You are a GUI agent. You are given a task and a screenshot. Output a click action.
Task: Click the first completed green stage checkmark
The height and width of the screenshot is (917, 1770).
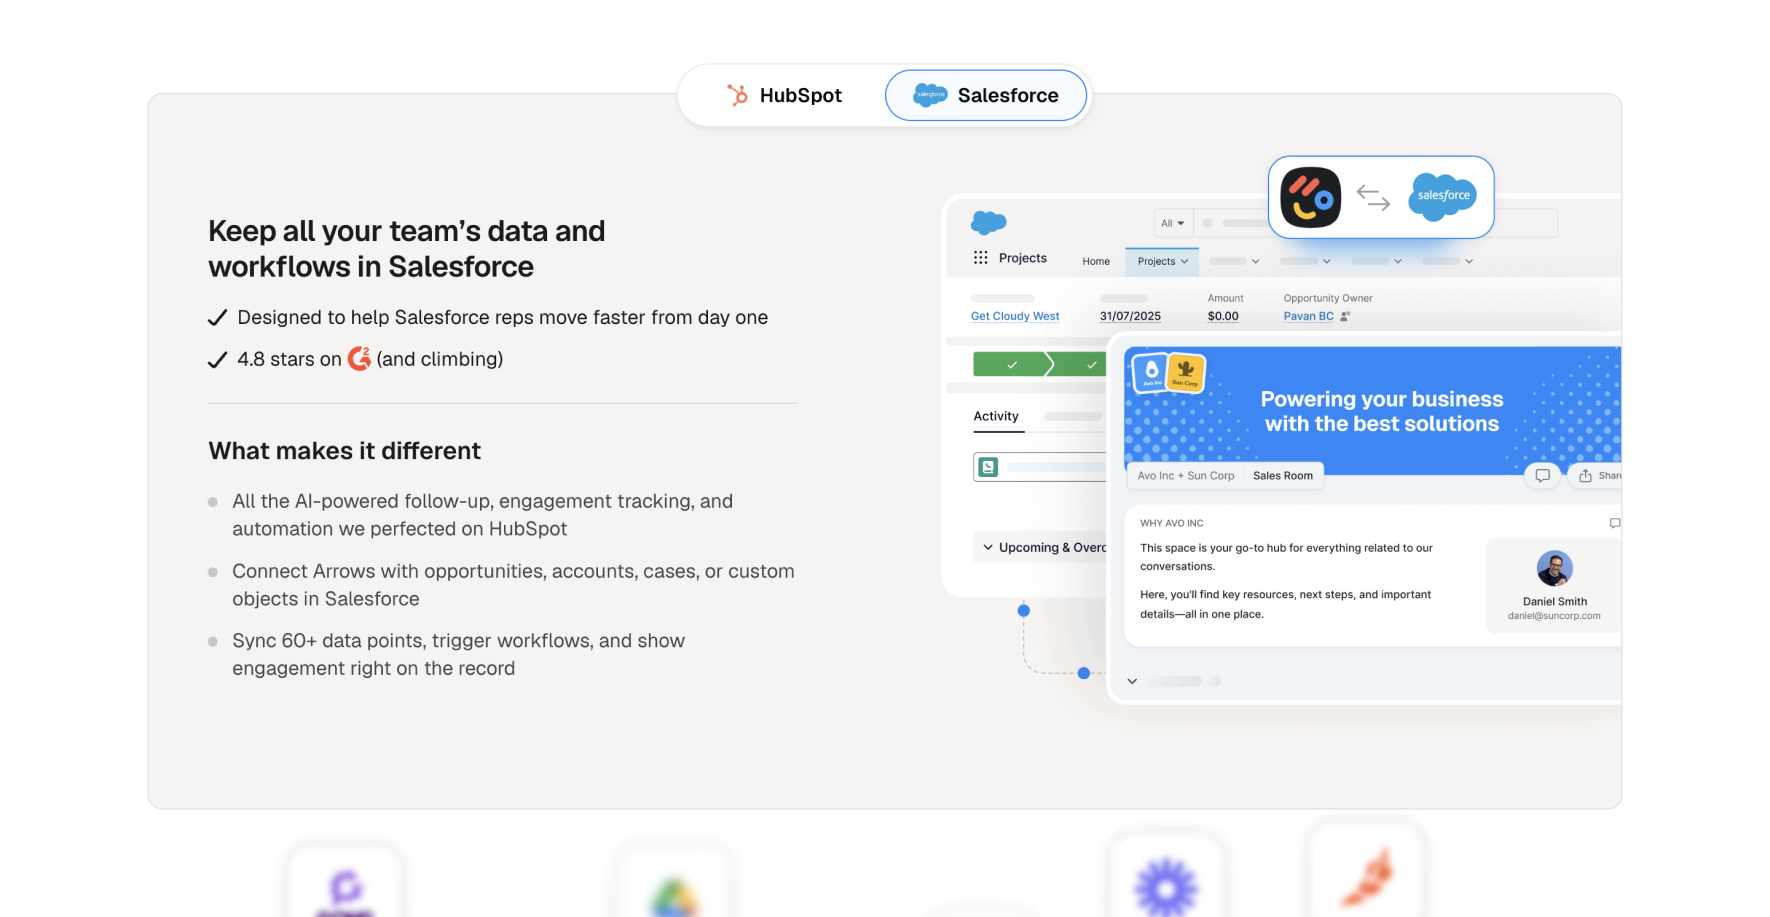click(1012, 365)
